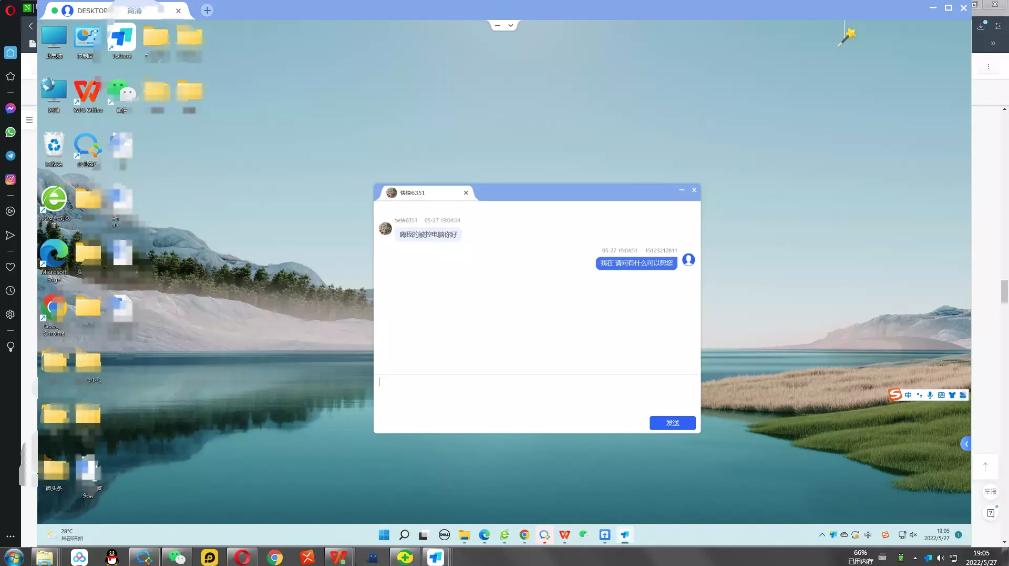Image resolution: width=1009 pixels, height=566 pixels.
Task: Open Telegram in the Opera sidebar
Action: click(11, 156)
